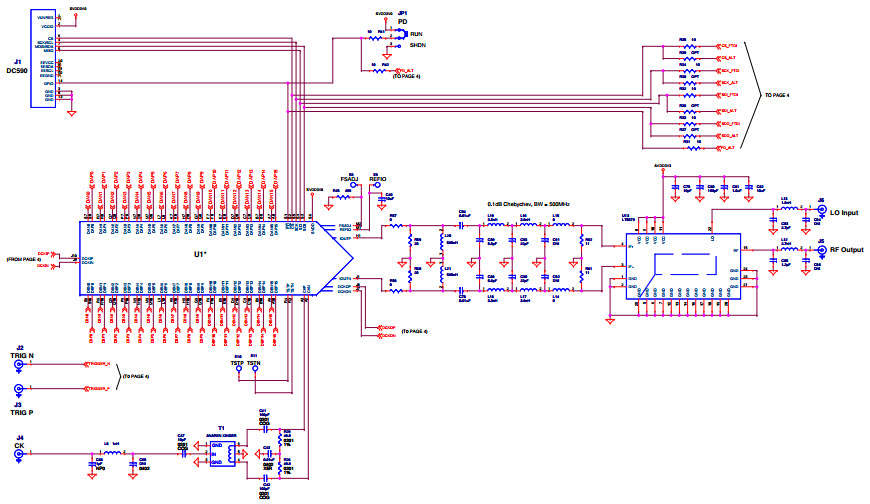This screenshot has width=870, height=504.
Task: Click the J2 TRIG N connector
Action: click(18, 365)
